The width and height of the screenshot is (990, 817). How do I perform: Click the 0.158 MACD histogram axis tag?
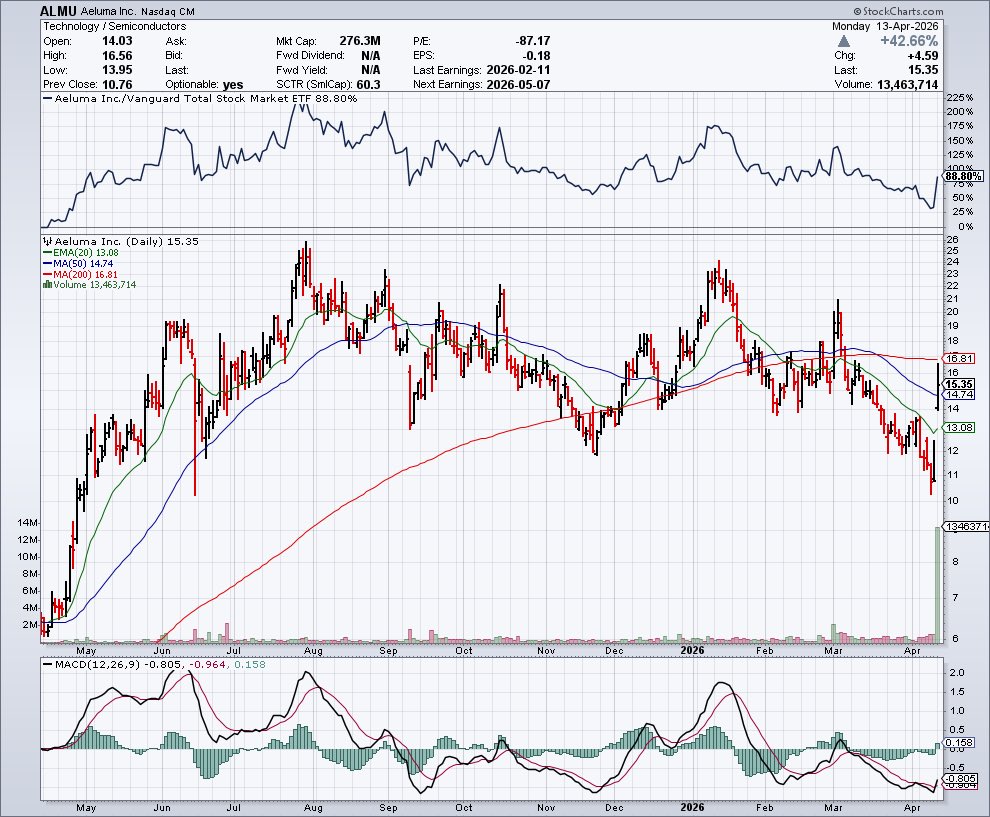click(959, 742)
